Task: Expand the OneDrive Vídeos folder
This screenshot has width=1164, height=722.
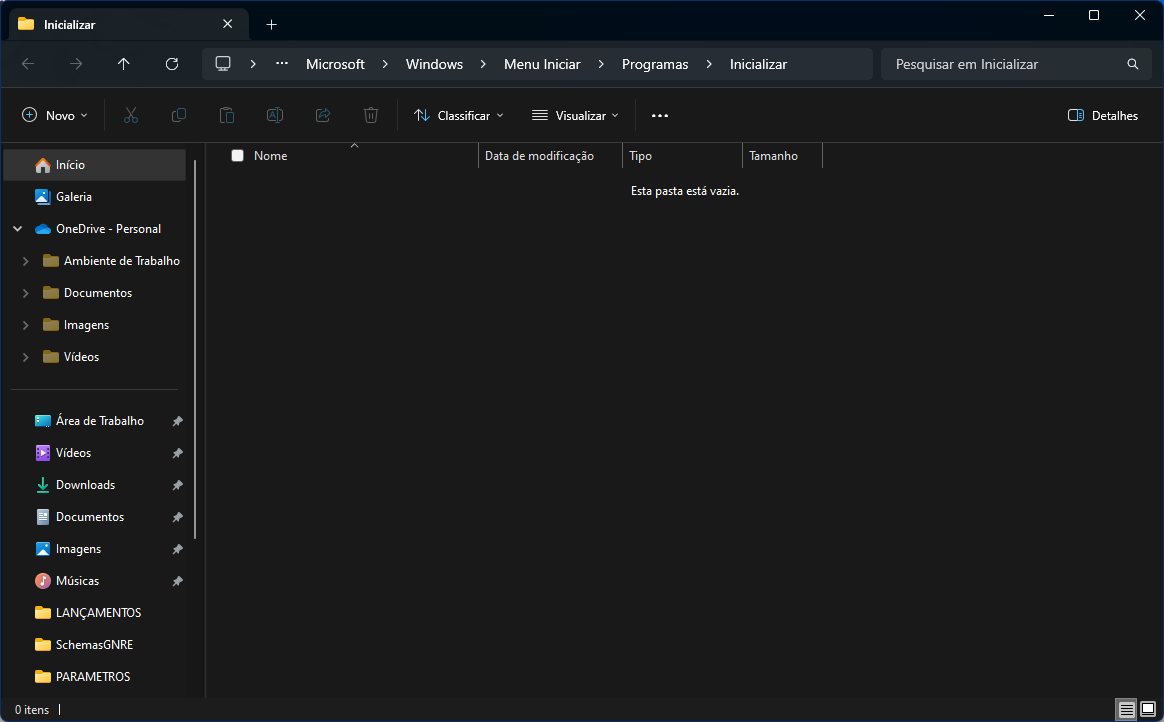Action: pyautogui.click(x=26, y=357)
